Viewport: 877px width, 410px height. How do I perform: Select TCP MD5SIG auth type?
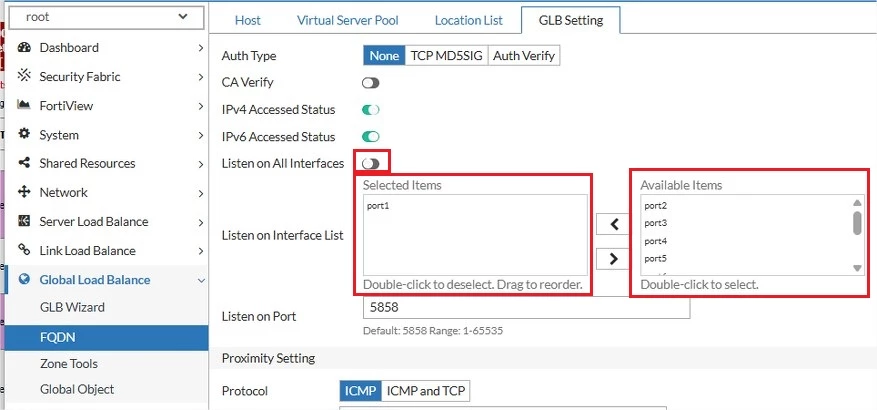tap(446, 56)
